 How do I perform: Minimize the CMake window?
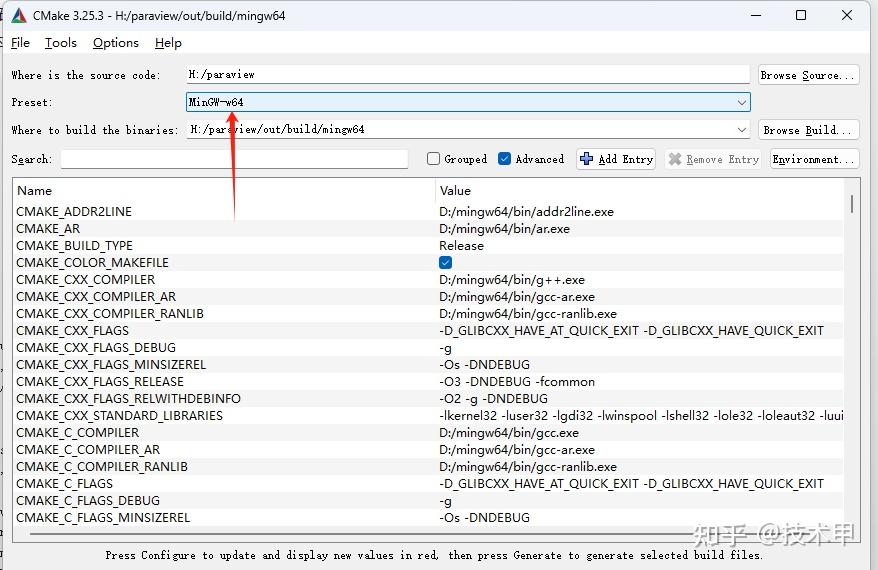tap(756, 16)
